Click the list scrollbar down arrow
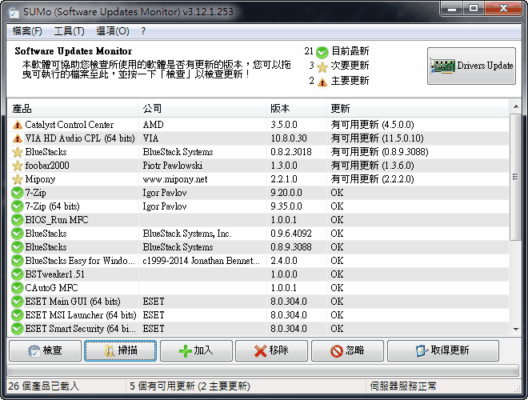 (516, 329)
